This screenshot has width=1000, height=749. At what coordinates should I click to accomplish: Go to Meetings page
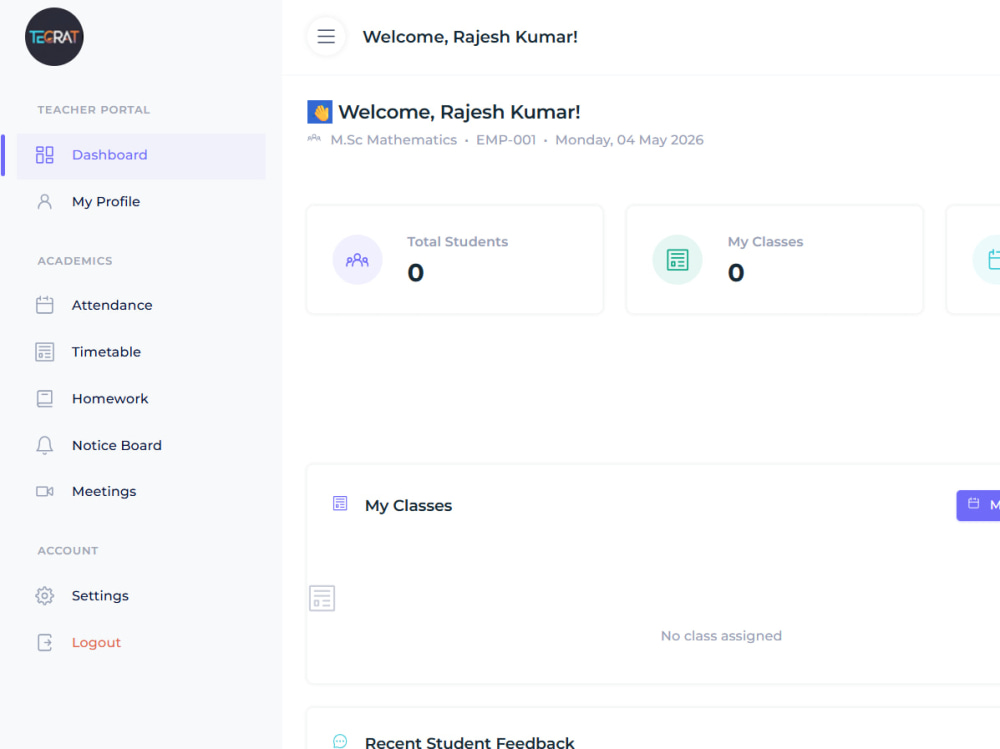click(141, 491)
